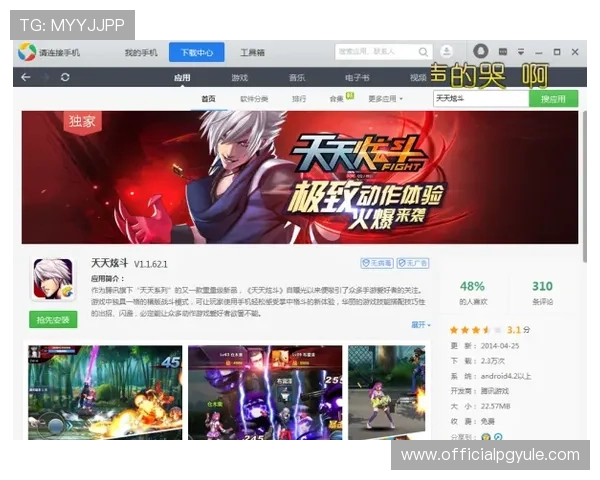Screen dimensions: 600x480
Task: Click the vertical scrollbar on the right
Action: click(x=584, y=187)
